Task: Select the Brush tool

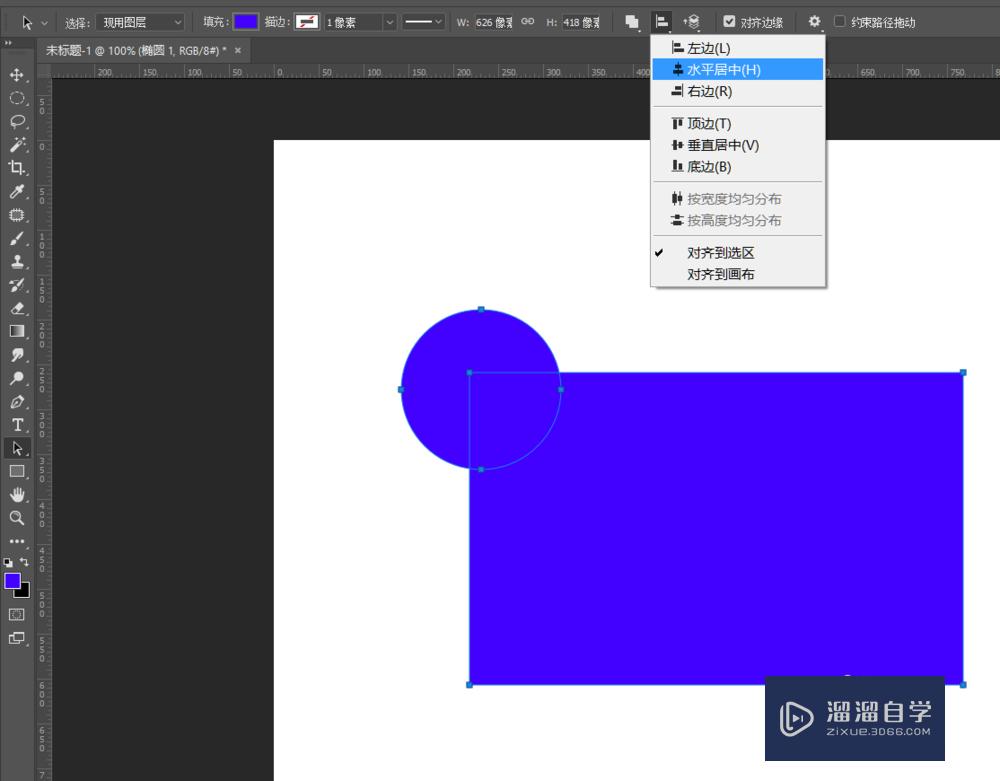Action: point(17,238)
